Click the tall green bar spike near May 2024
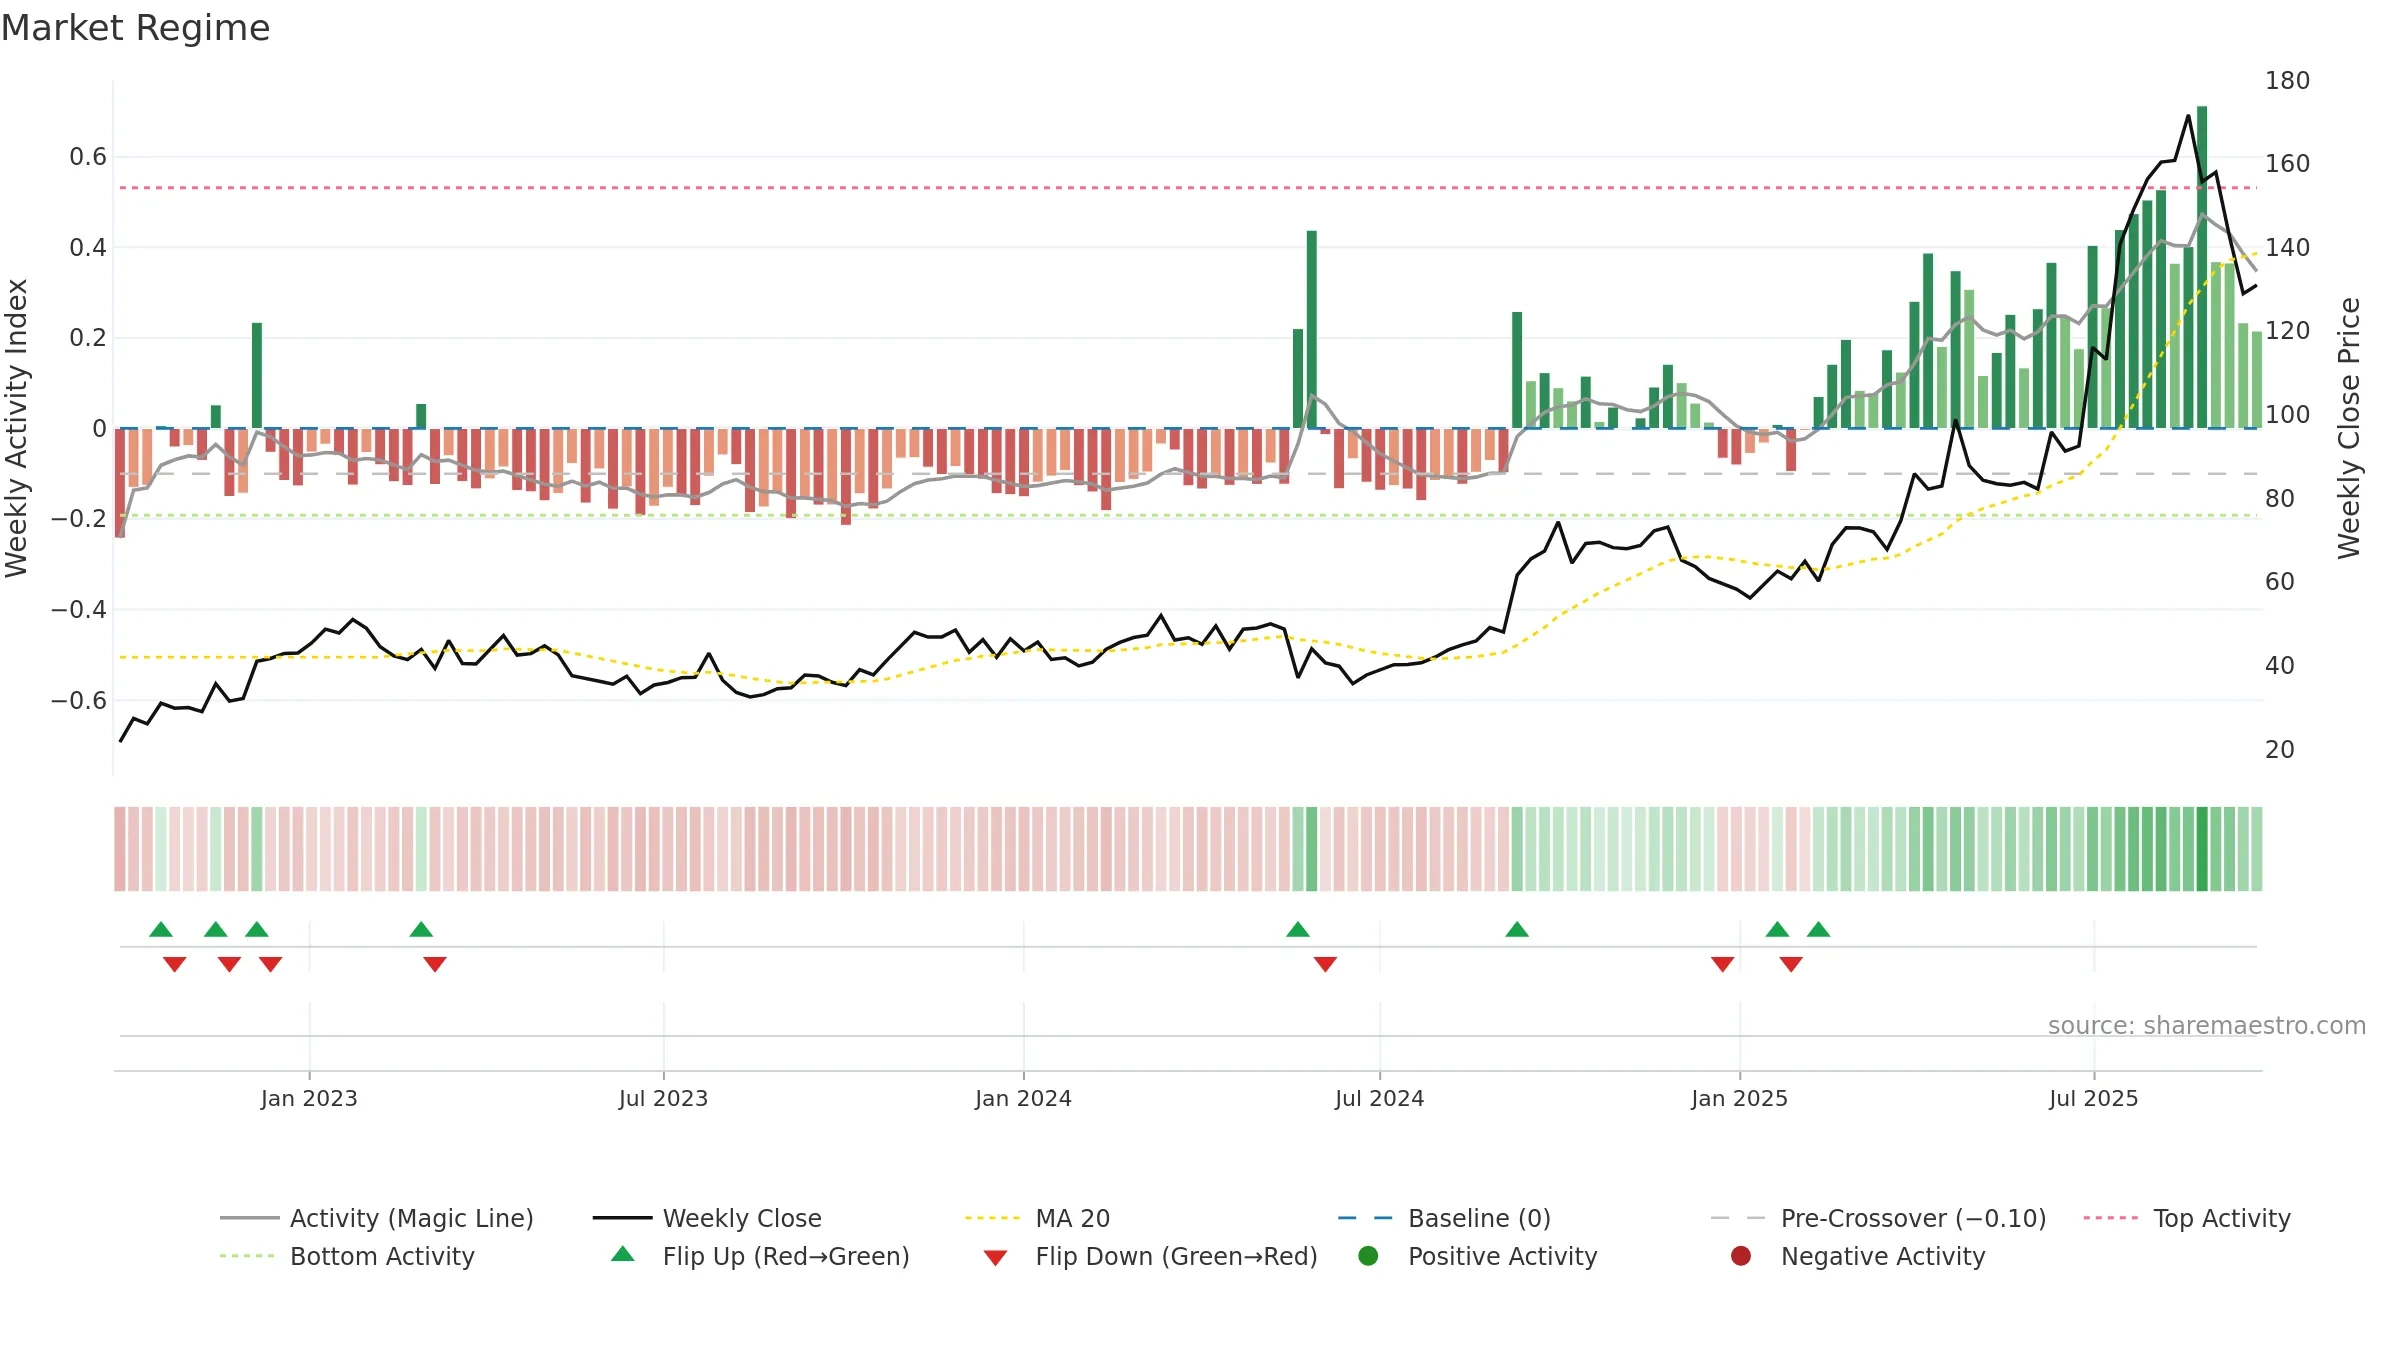Screen dimensions: 2400x1350 coord(1311,330)
